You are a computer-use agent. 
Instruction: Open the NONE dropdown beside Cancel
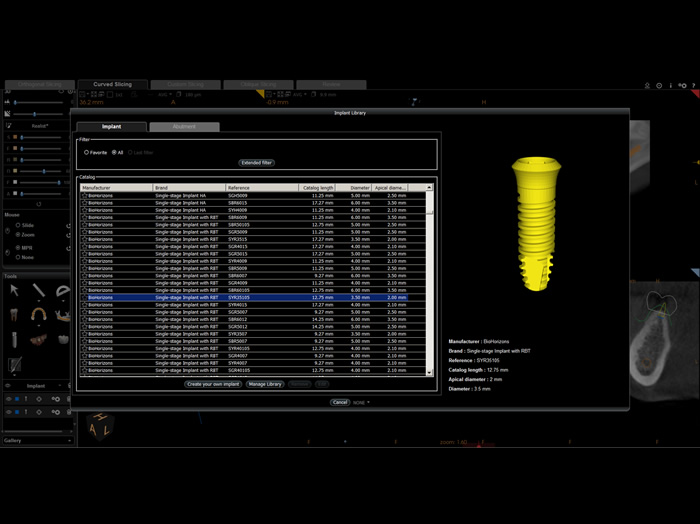[x=361, y=403]
